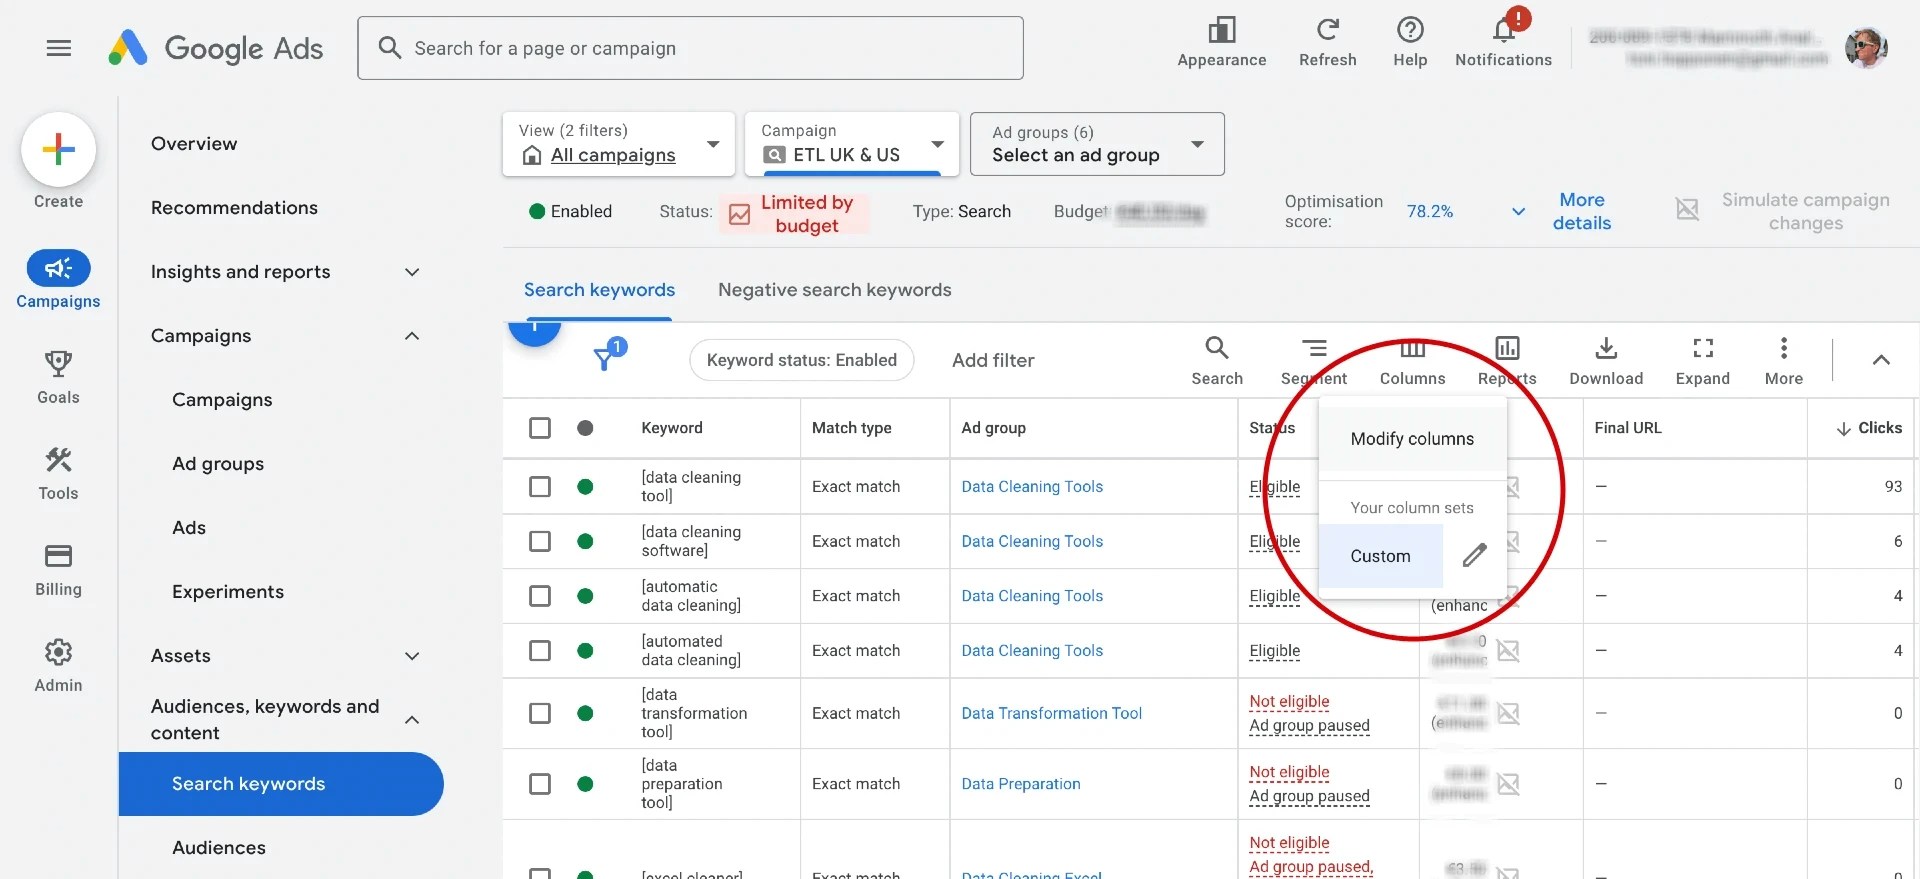Open Admin in the left rail
This screenshot has height=879, width=1920.
click(58, 665)
